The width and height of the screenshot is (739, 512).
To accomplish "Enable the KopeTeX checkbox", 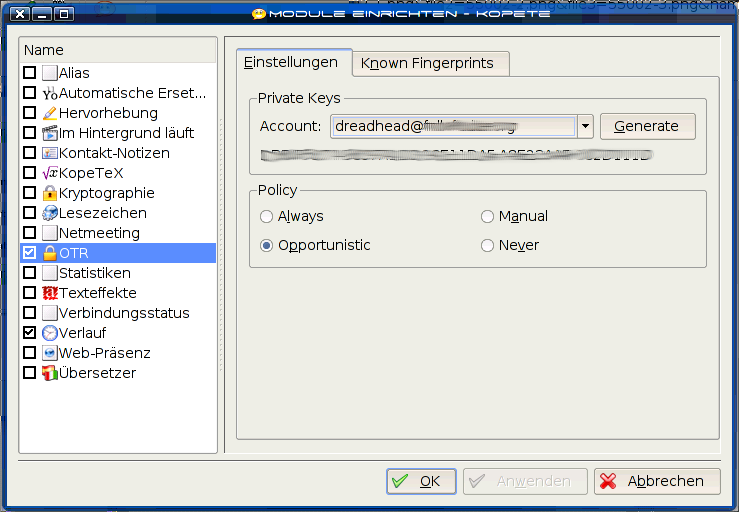I will pyautogui.click(x=29, y=173).
